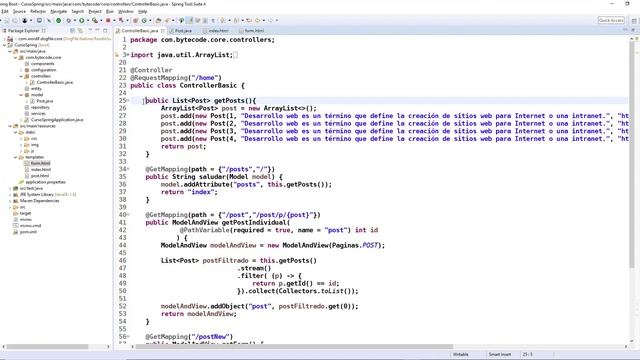Expand collapsed imports at line 3
The width and height of the screenshot is (640, 360).
[x=128, y=55]
